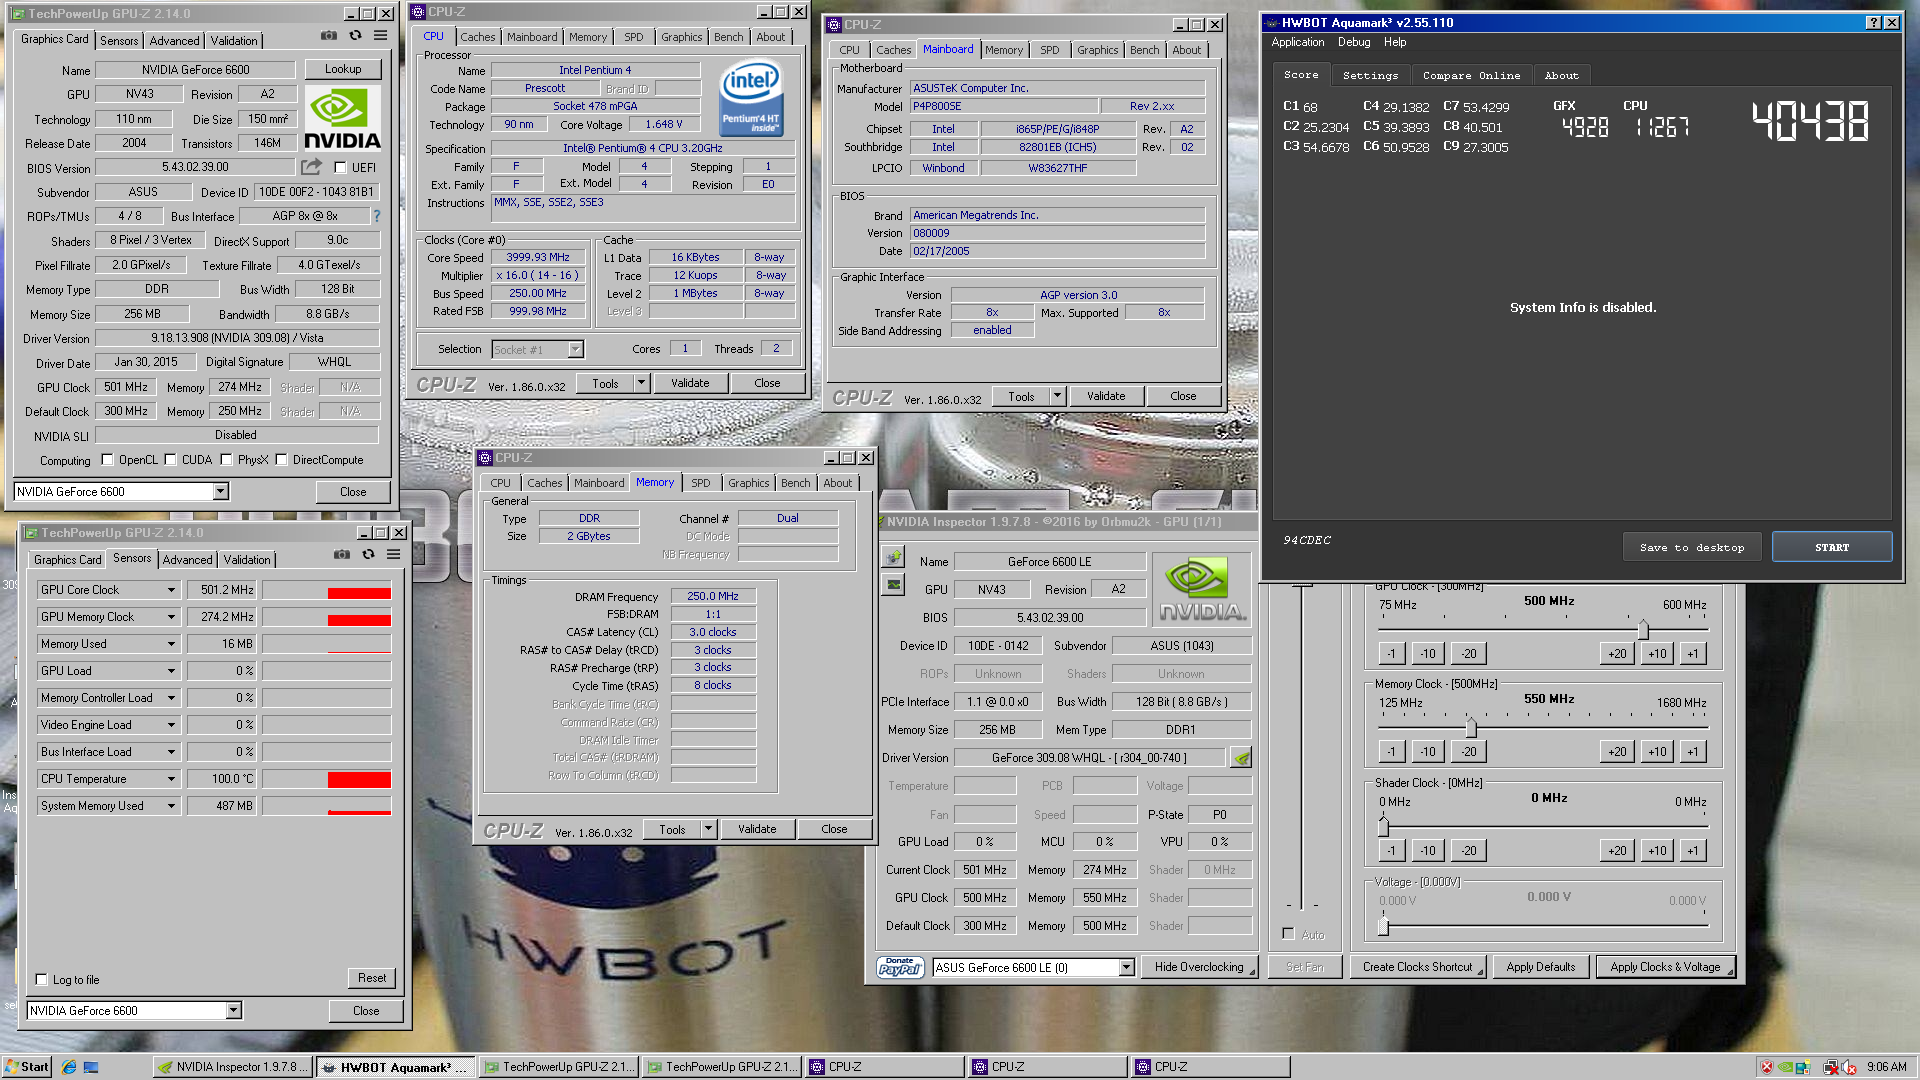Adjust GPU Clock slider handle in NVIDIA Inspector

tap(1643, 630)
